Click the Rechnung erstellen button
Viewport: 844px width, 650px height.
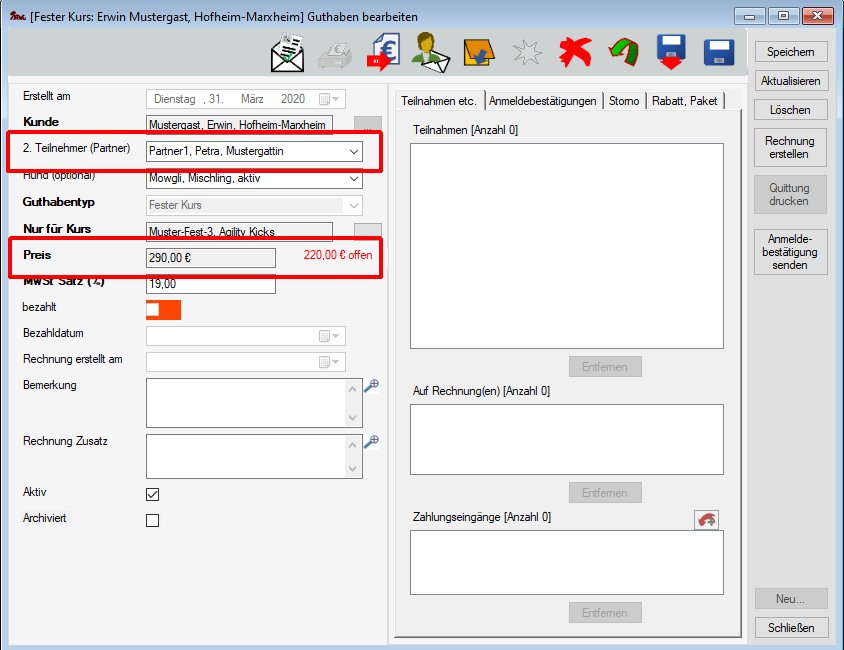pos(789,148)
